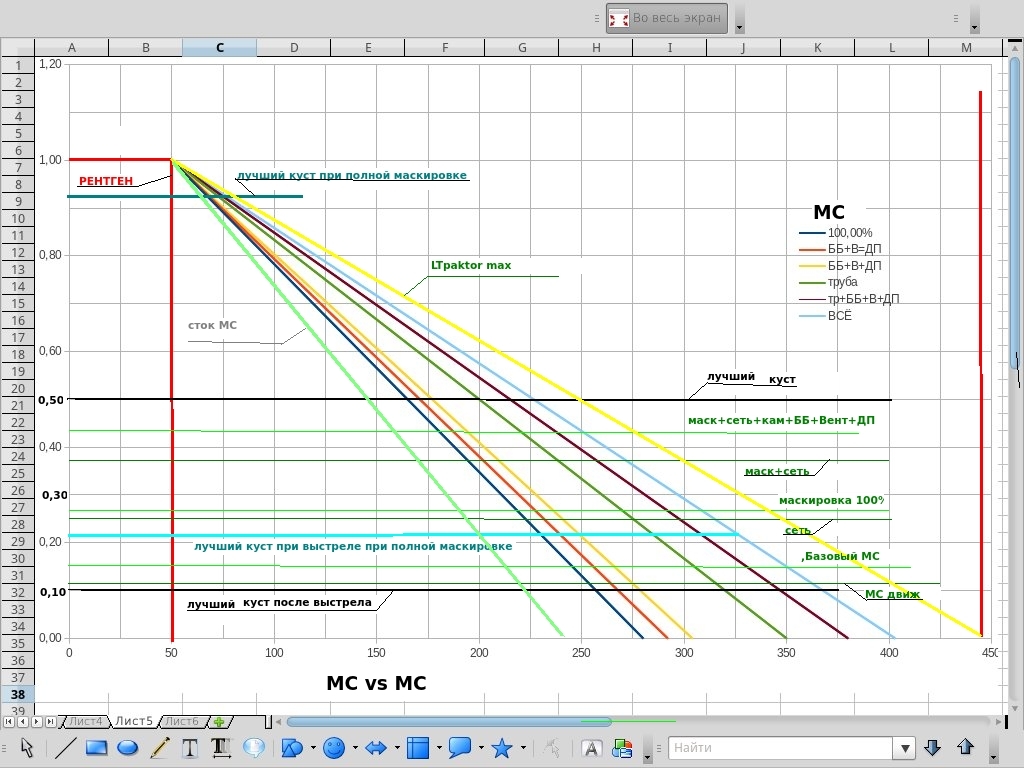Insert a star shape from toolbar

[x=502, y=747]
